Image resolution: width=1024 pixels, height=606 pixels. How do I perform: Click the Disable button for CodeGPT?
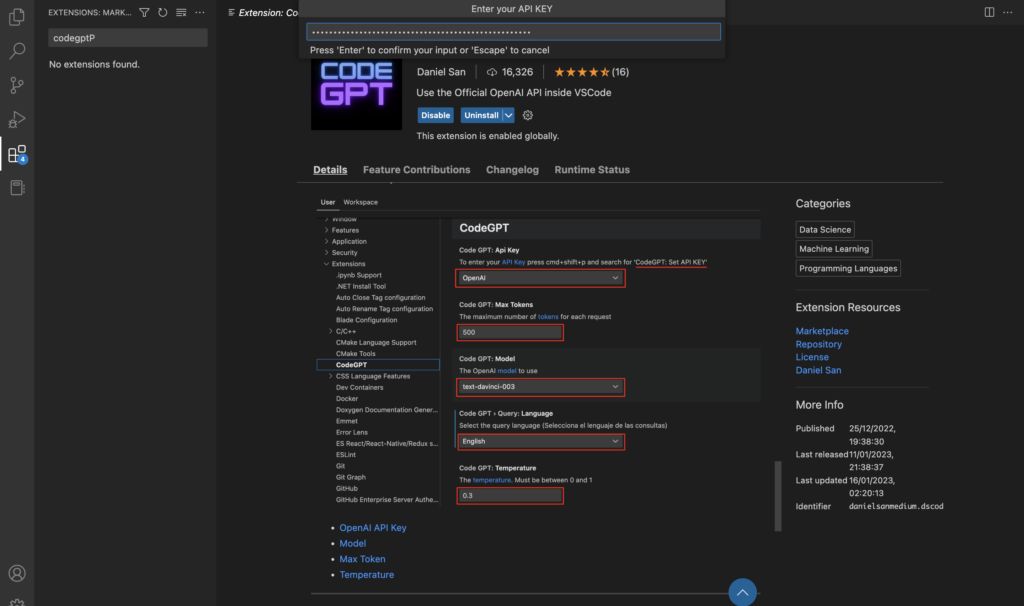pos(435,115)
